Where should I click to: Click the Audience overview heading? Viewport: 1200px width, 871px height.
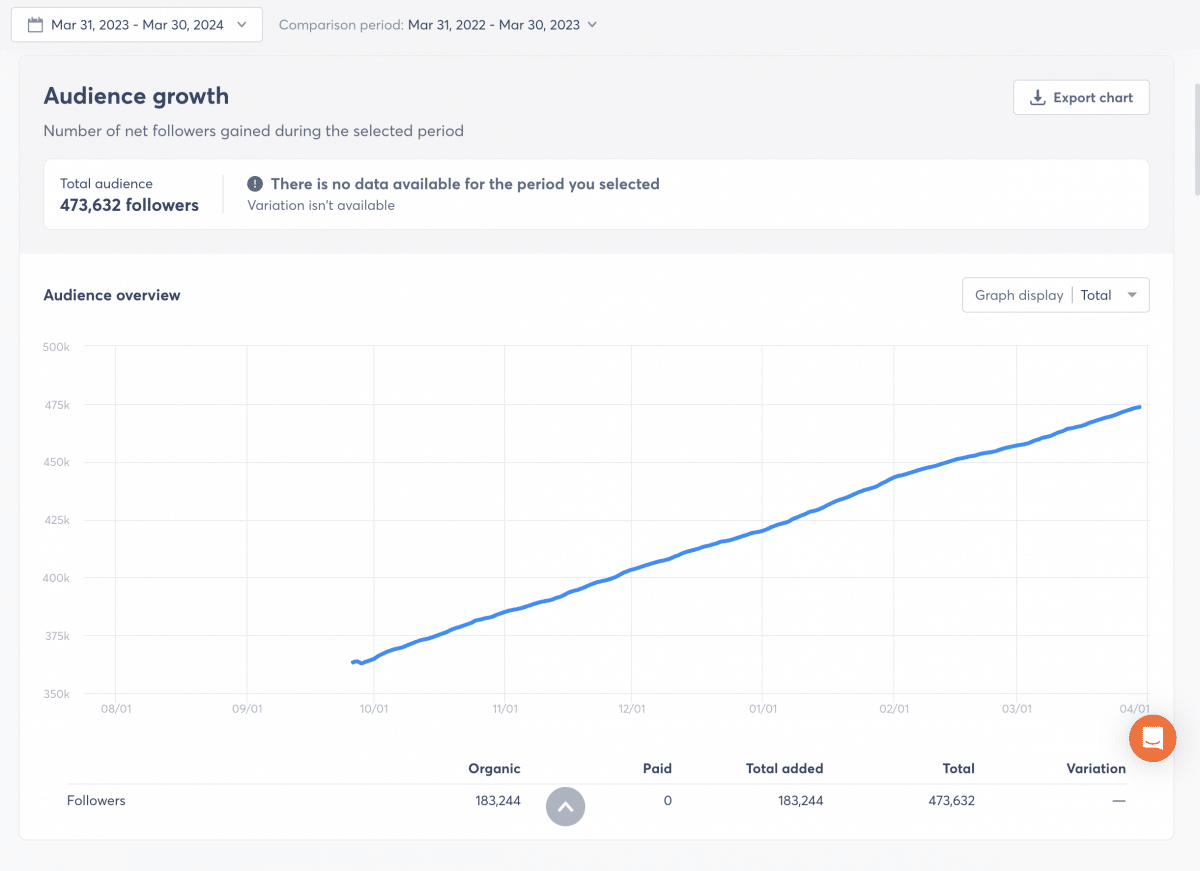point(112,295)
